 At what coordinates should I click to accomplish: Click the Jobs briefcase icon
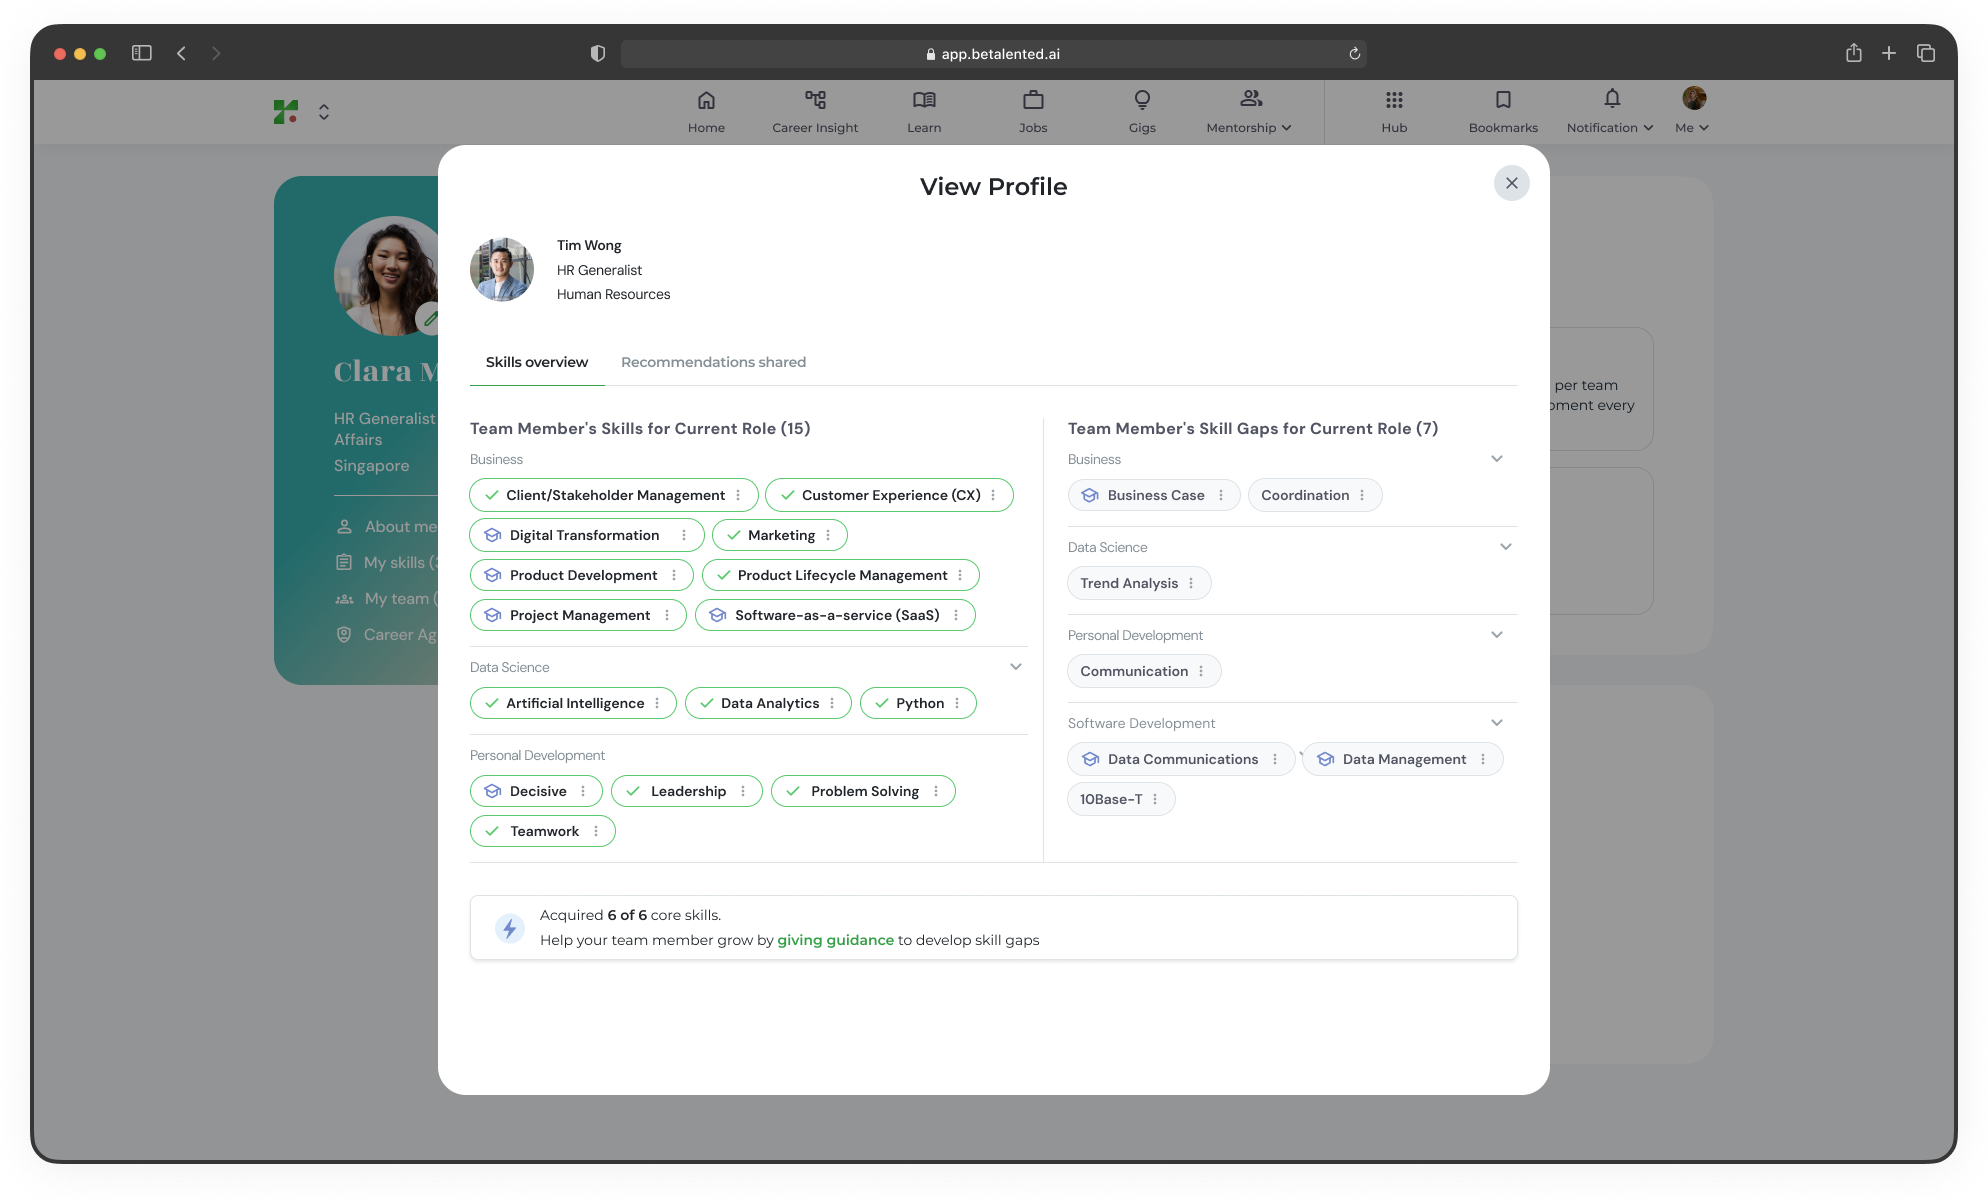coord(1033,100)
